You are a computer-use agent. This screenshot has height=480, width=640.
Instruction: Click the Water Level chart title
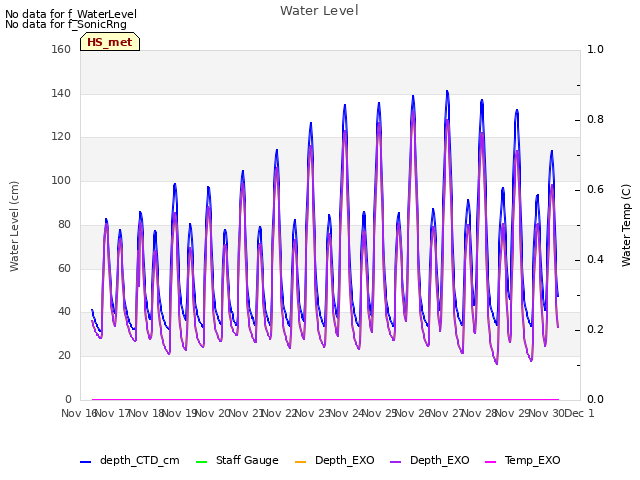point(319,11)
